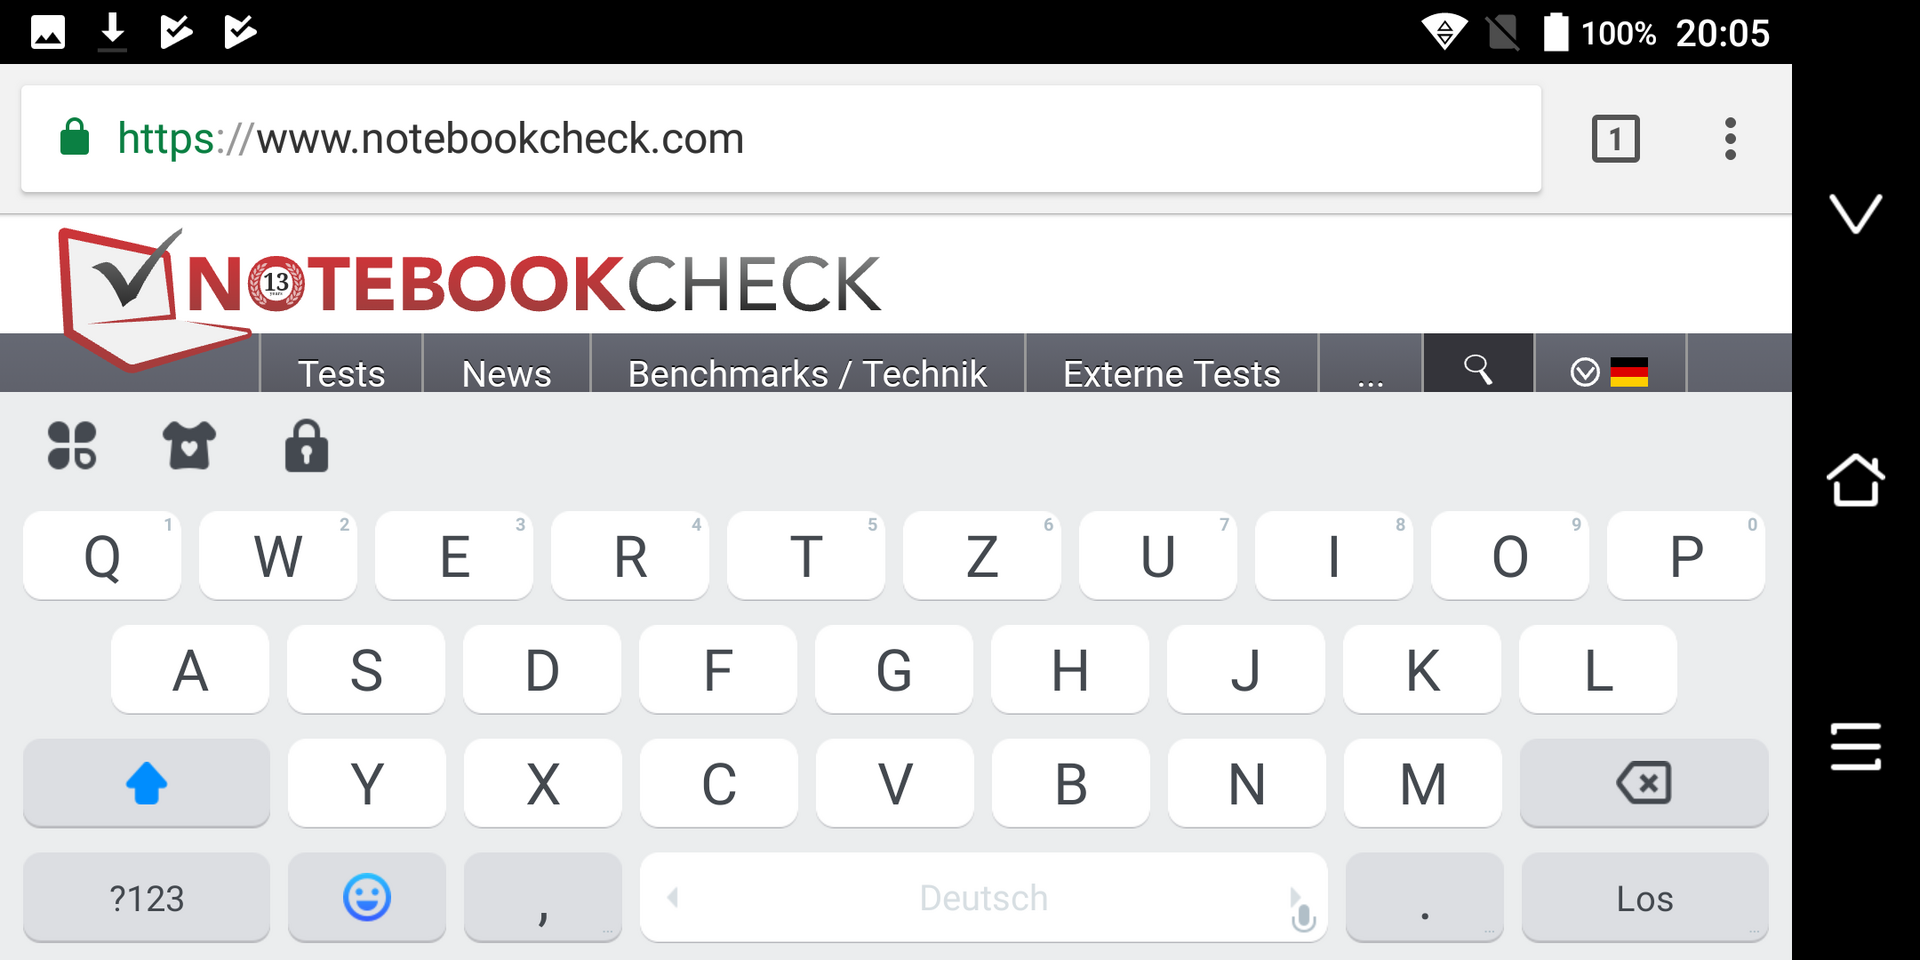
Task: Open language selector with German flag
Action: click(x=1610, y=372)
